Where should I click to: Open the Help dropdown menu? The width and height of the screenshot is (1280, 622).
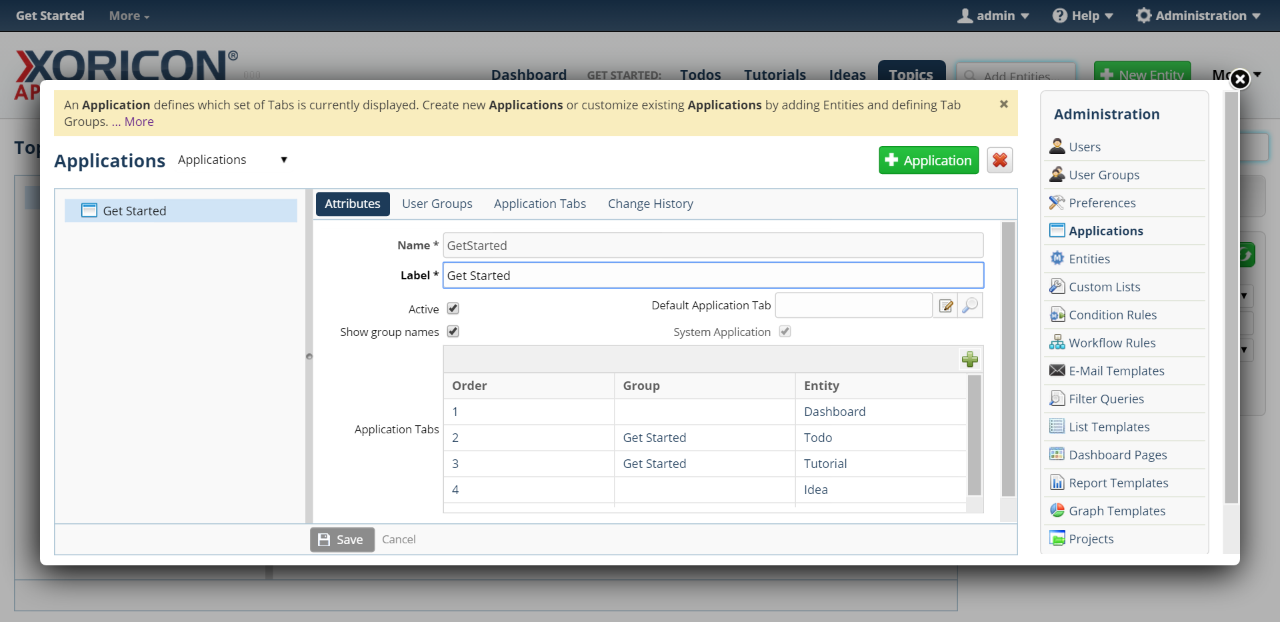(1082, 16)
